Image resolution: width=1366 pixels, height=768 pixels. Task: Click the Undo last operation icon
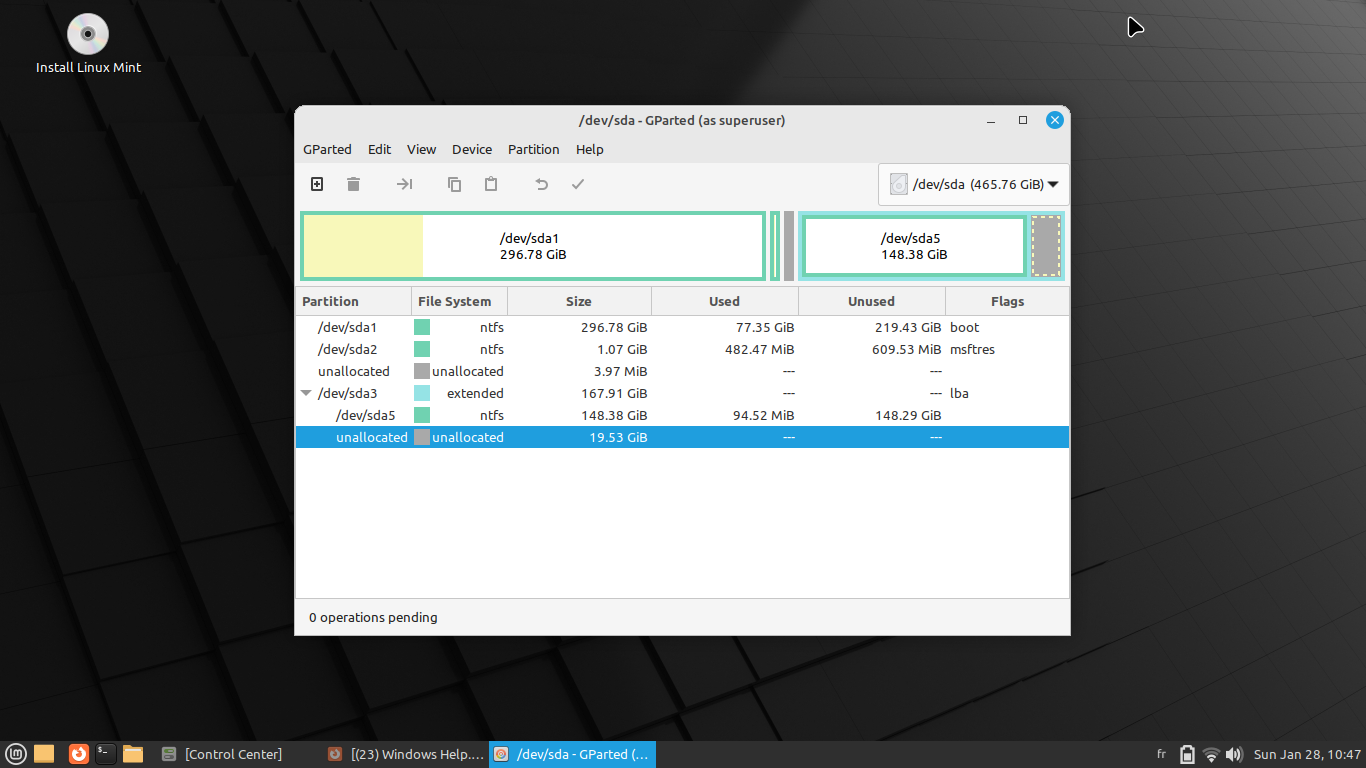pyautogui.click(x=541, y=184)
